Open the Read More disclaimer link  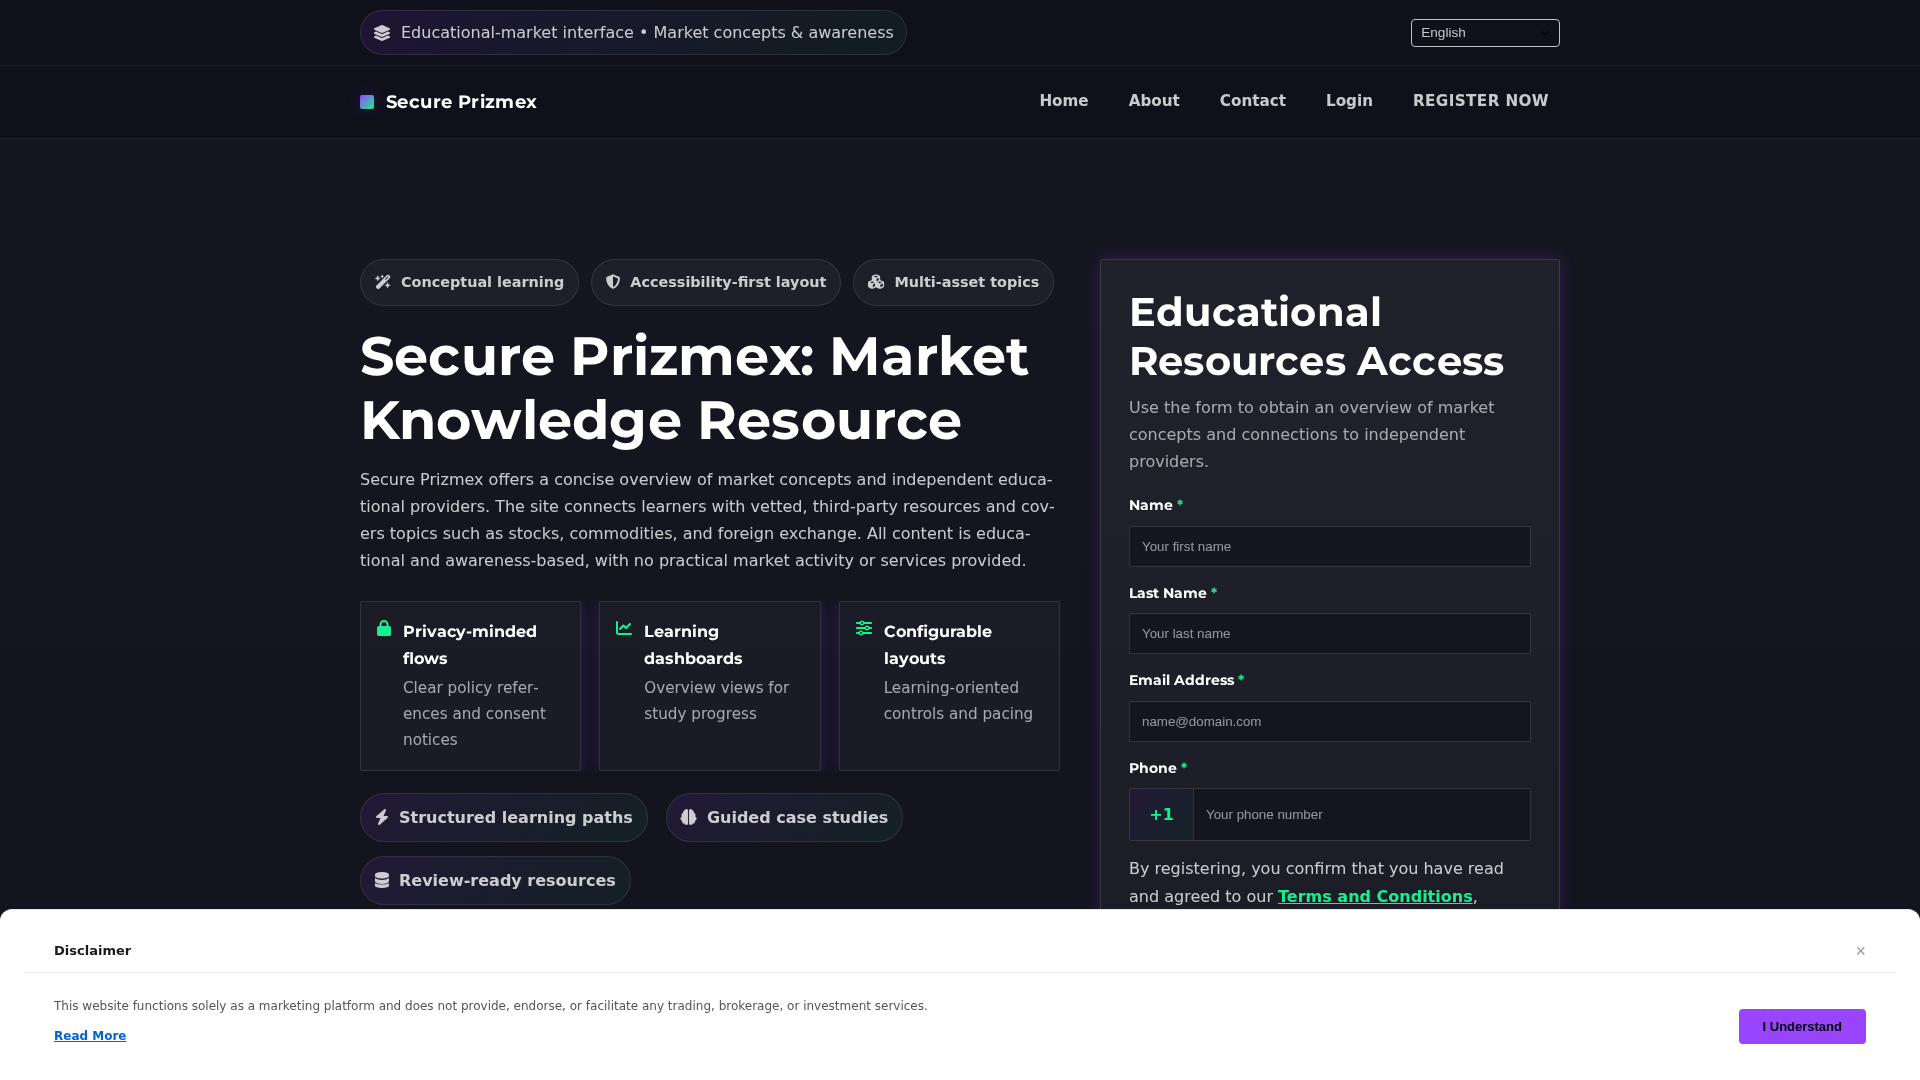point(90,1036)
